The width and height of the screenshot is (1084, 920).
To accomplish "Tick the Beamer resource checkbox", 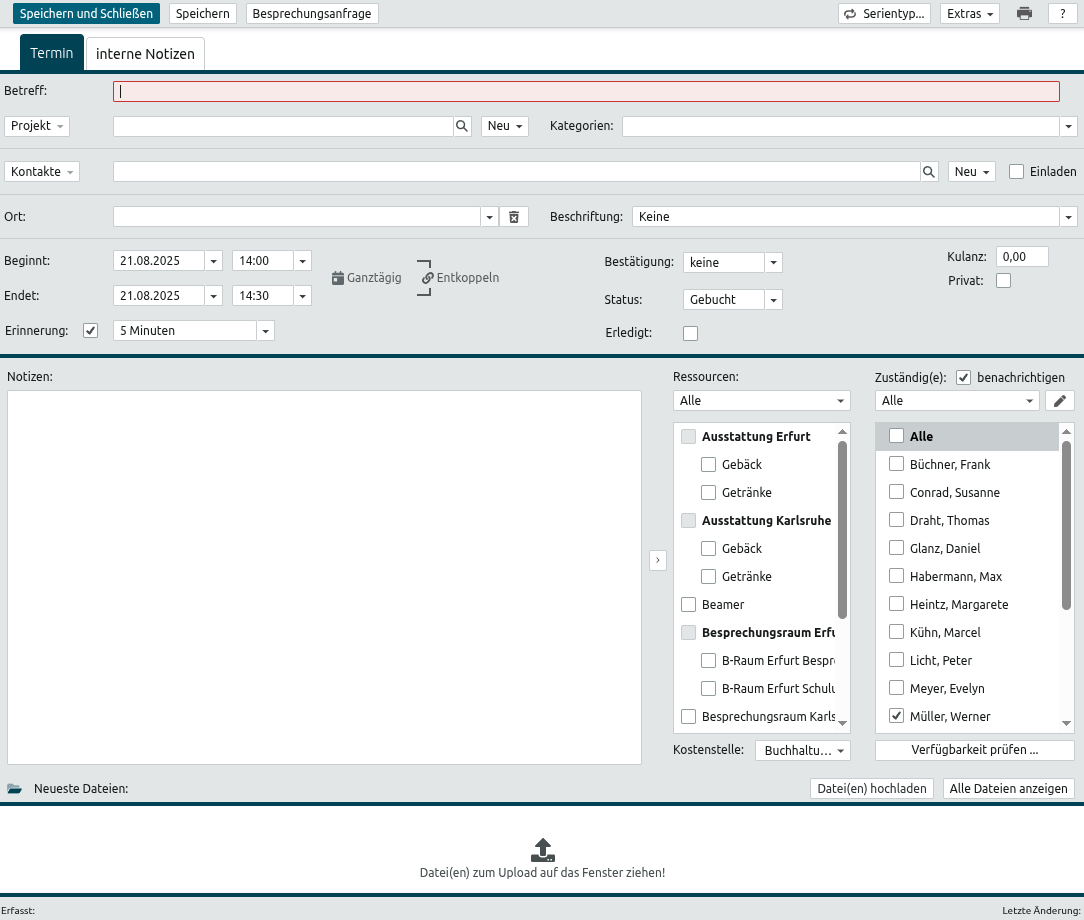I will coord(688,605).
